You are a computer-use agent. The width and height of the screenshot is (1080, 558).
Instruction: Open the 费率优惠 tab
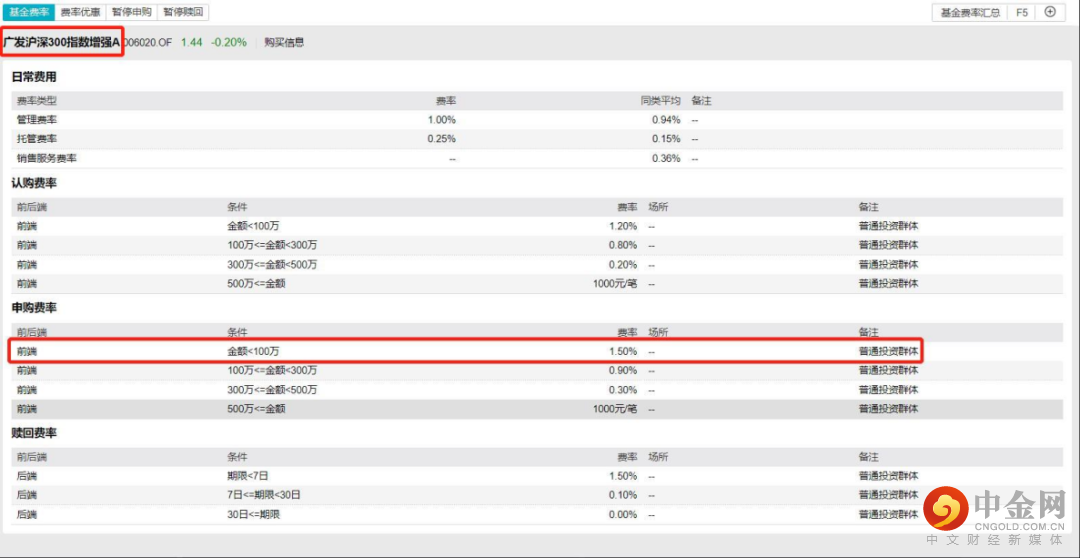(x=80, y=12)
